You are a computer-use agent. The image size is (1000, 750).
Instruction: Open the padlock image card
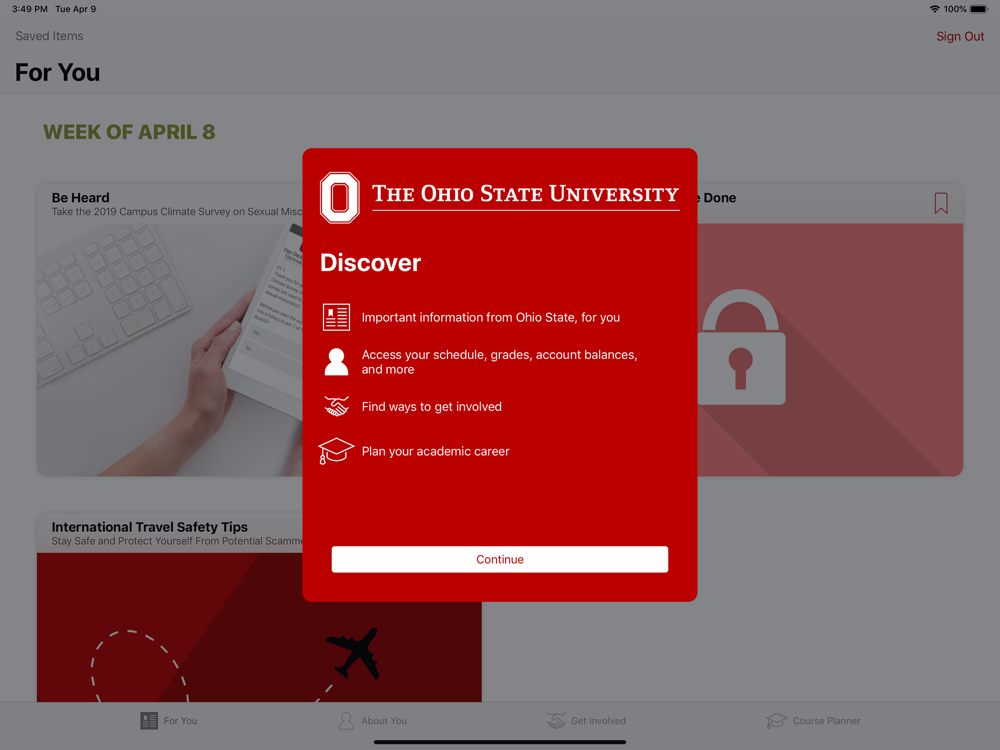[x=830, y=349]
